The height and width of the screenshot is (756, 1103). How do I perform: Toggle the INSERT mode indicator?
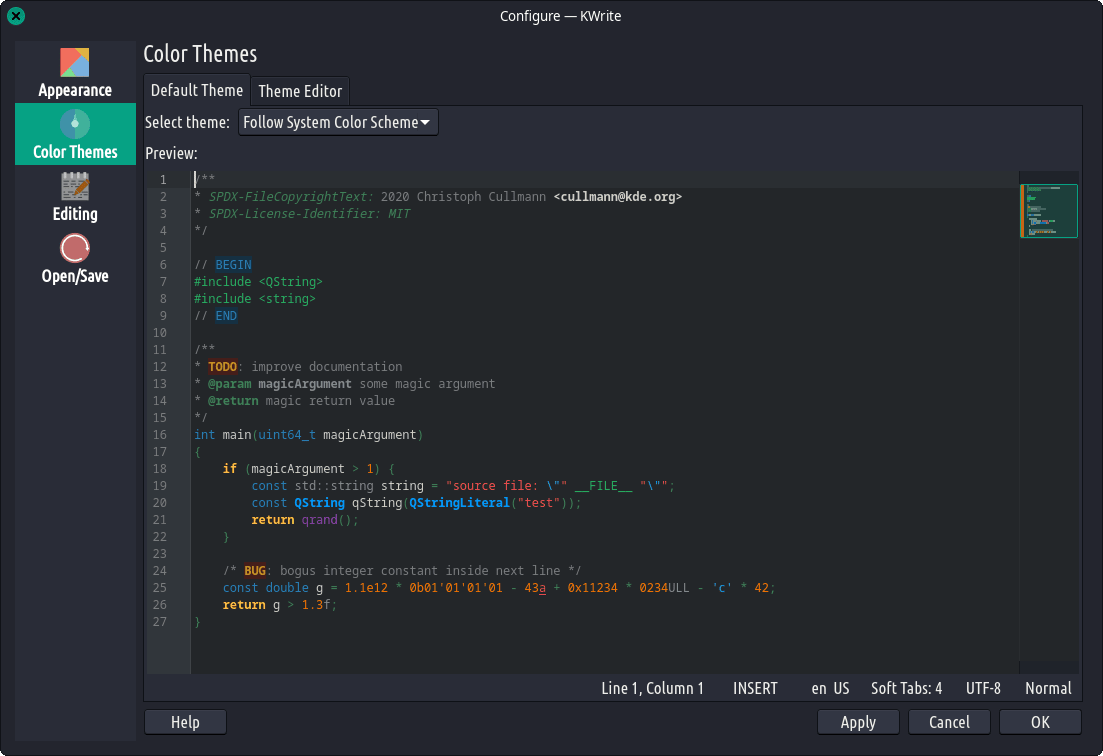[x=755, y=688]
